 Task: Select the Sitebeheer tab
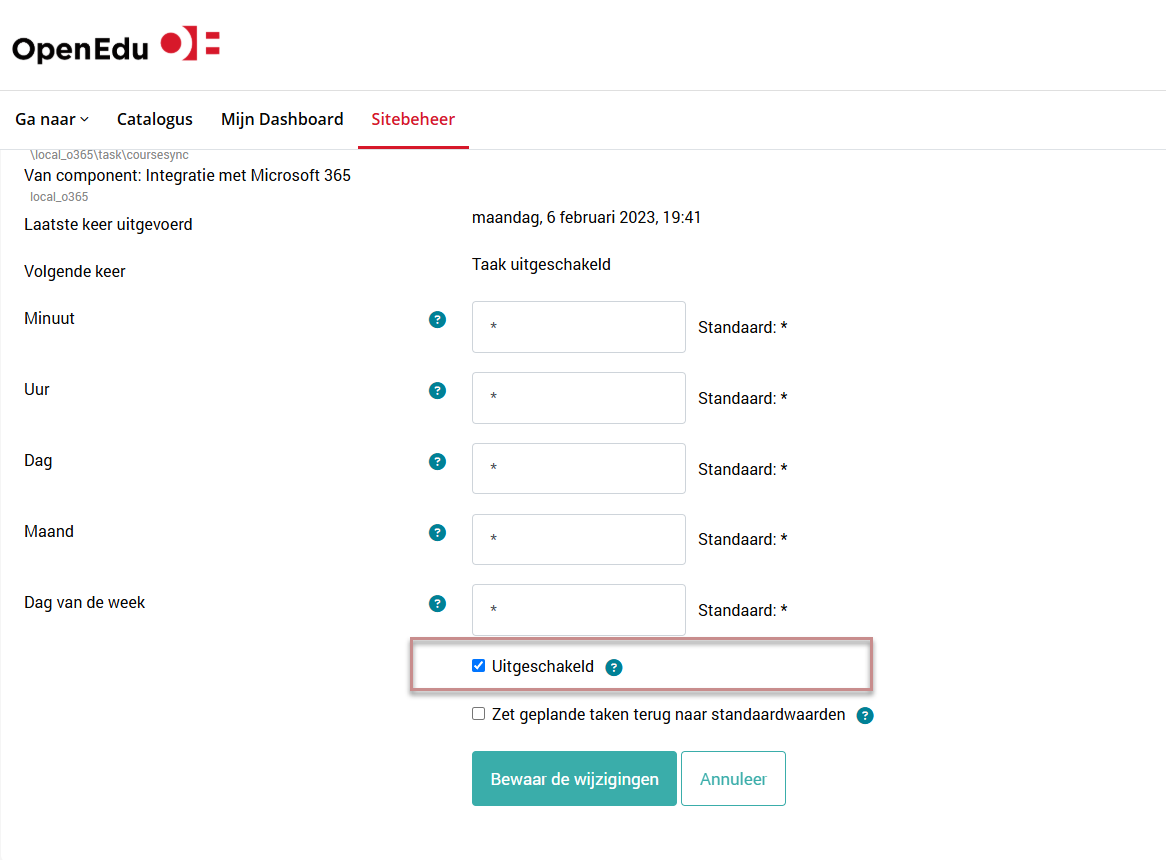click(413, 119)
